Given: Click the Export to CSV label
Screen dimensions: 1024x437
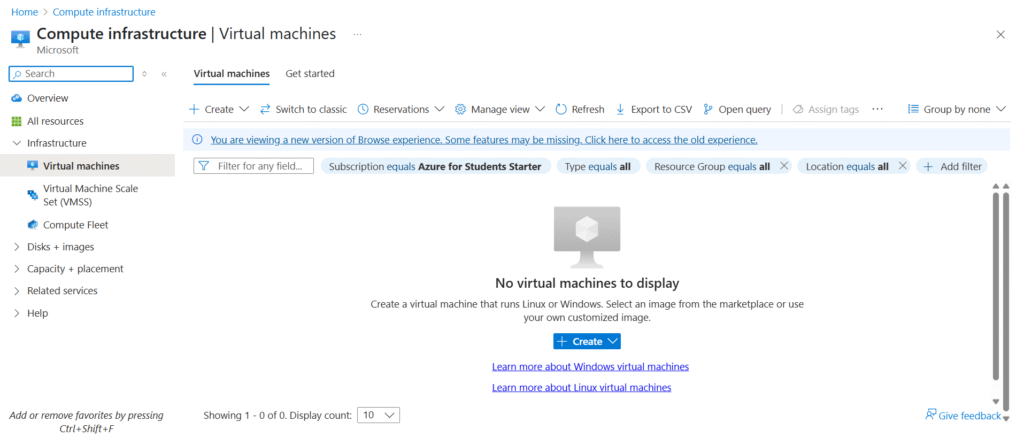Looking at the screenshot, I should click(x=661, y=109).
